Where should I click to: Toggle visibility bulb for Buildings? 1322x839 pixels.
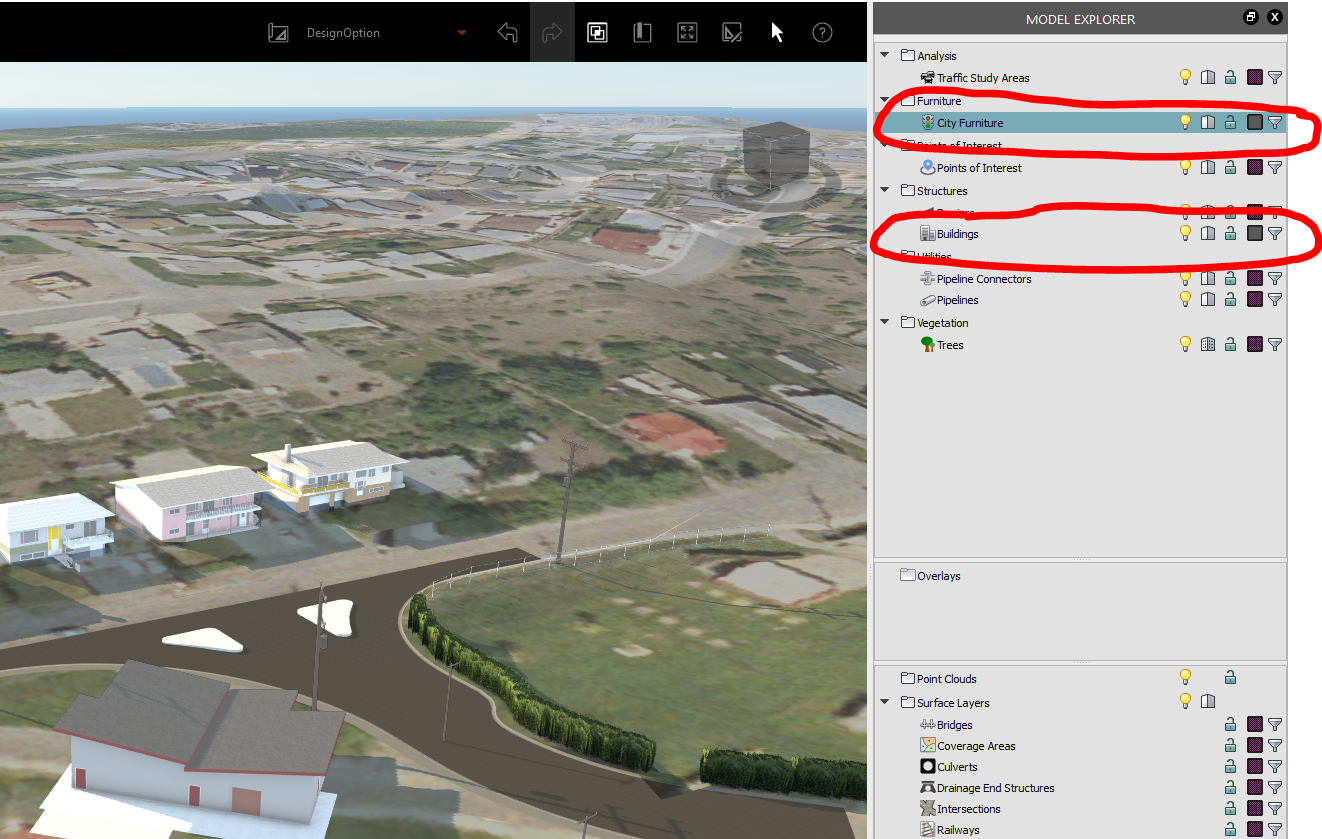(x=1185, y=233)
